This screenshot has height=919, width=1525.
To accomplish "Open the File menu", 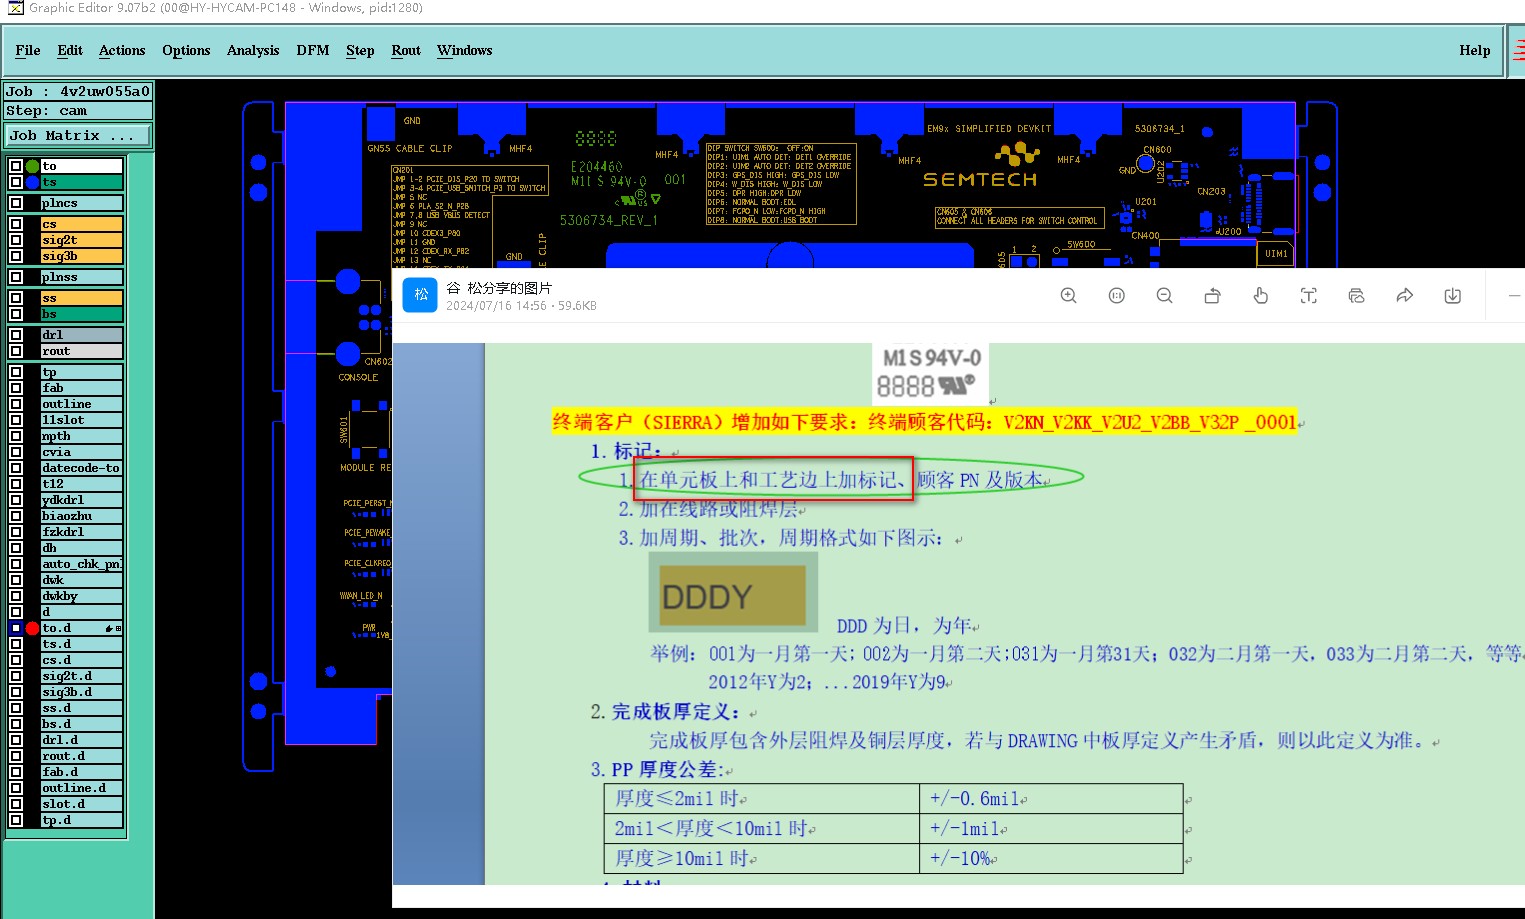I will pos(28,50).
